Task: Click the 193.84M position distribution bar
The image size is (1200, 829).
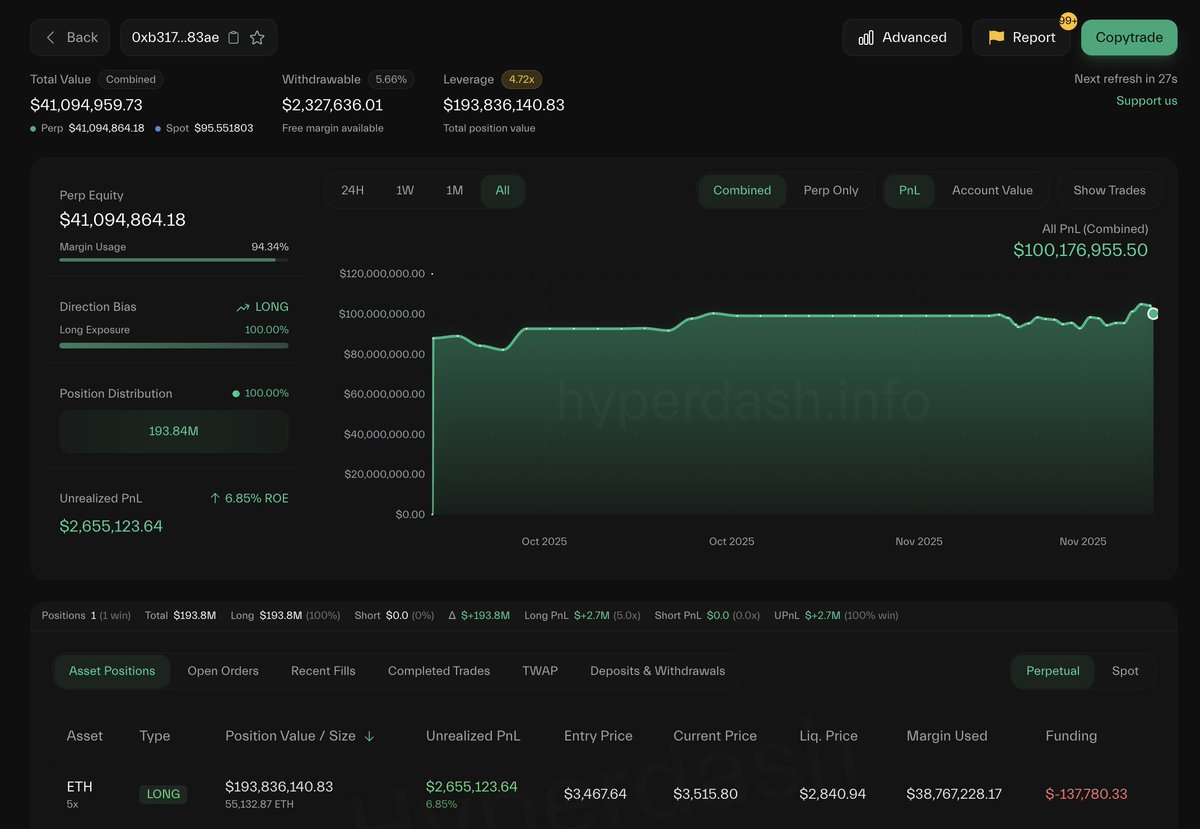Action: [x=173, y=431]
